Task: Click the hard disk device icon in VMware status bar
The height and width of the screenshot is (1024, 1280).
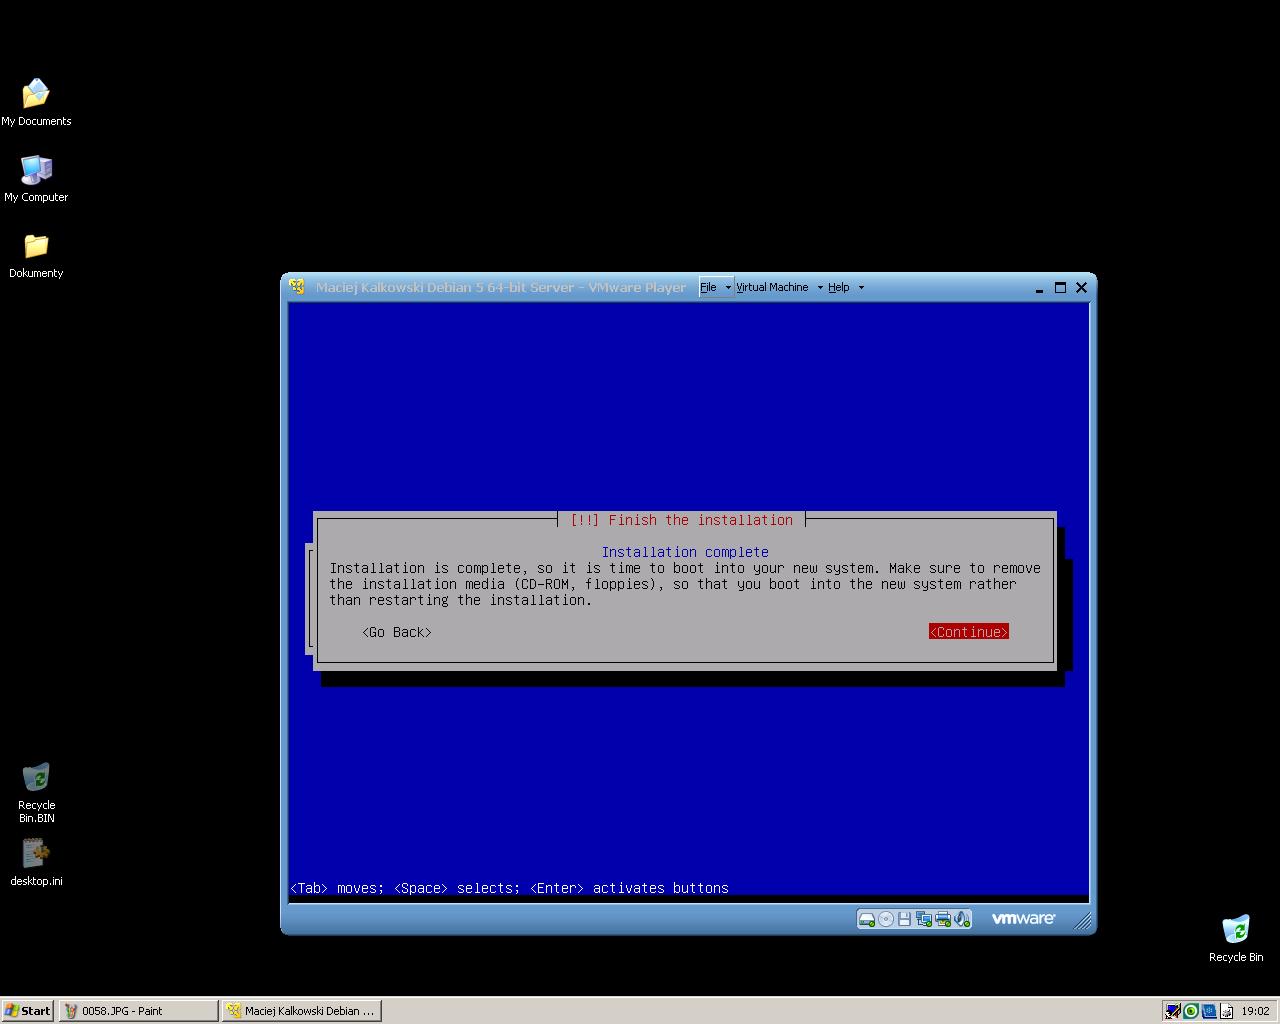Action: pyautogui.click(x=867, y=919)
